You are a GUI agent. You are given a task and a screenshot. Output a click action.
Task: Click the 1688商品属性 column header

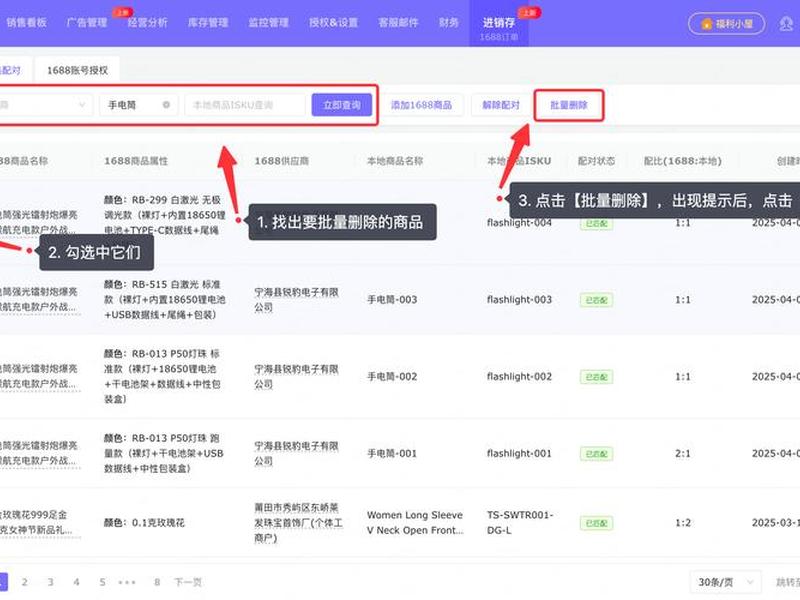point(136,161)
